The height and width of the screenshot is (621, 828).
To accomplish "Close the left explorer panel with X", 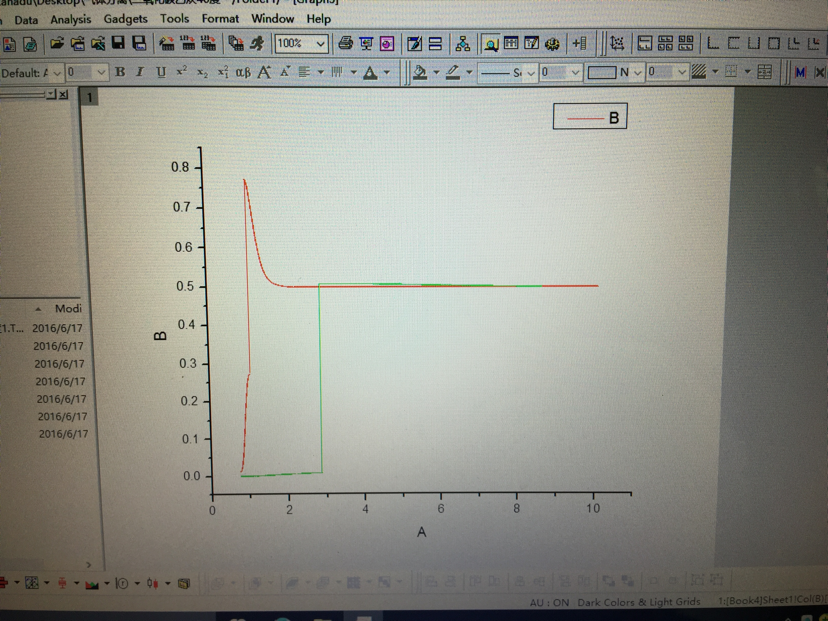I will tap(63, 95).
